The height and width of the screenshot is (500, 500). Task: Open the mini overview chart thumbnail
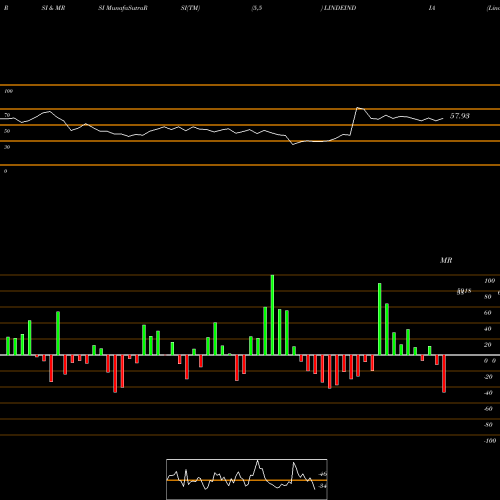247,479
